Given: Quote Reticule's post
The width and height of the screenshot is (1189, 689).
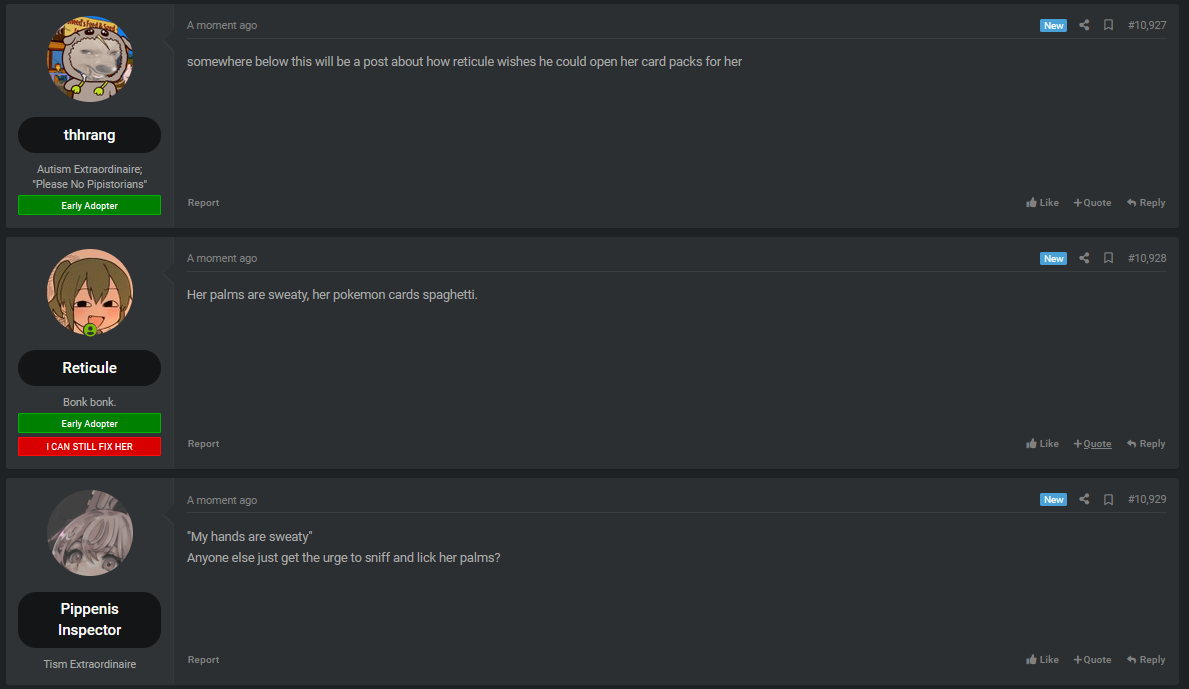Looking at the screenshot, I should pos(1093,443).
